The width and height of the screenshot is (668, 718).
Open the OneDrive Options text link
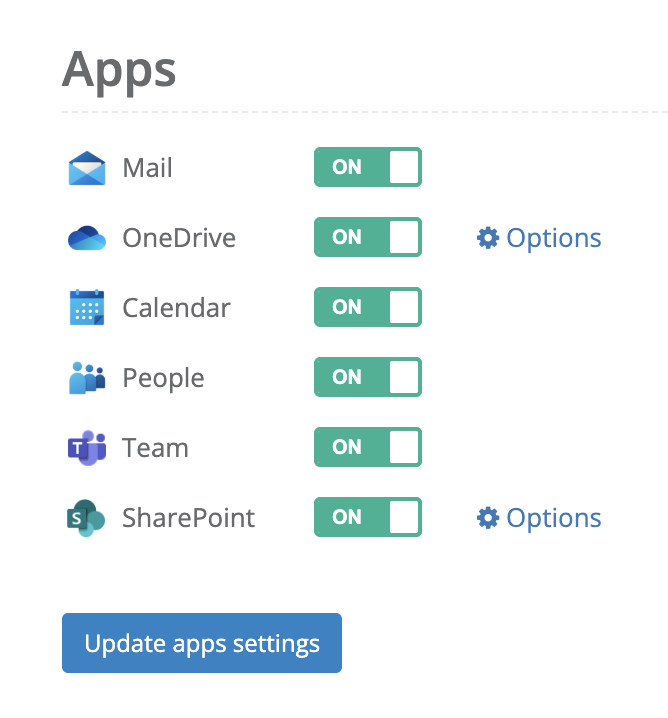coord(554,238)
